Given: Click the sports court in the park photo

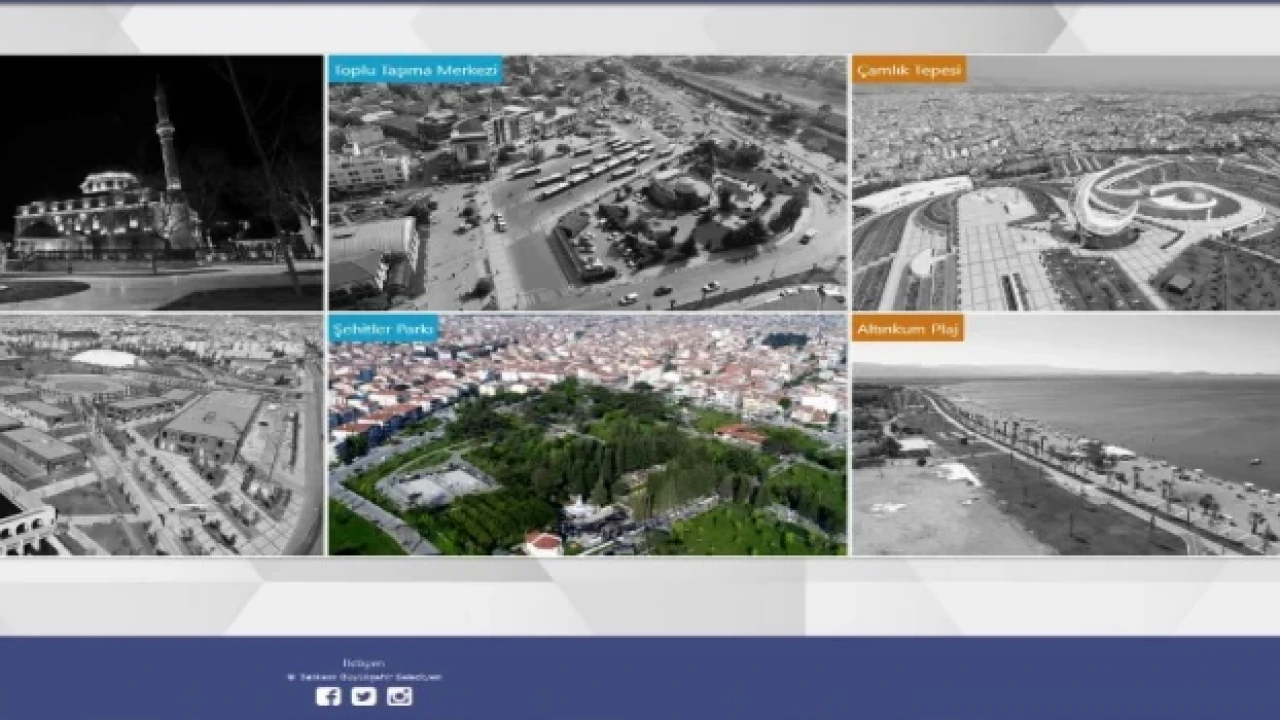Looking at the screenshot, I should (x=436, y=487).
